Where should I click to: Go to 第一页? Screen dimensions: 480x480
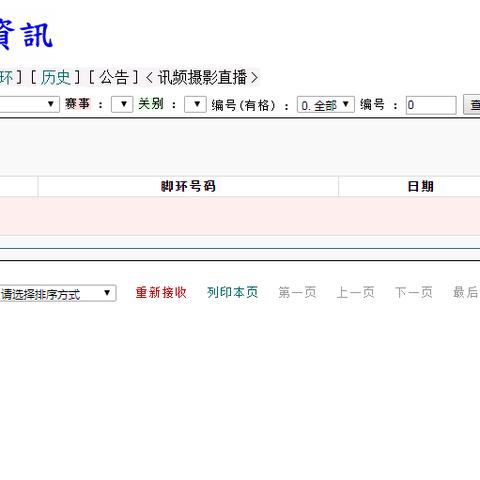[x=297, y=293]
